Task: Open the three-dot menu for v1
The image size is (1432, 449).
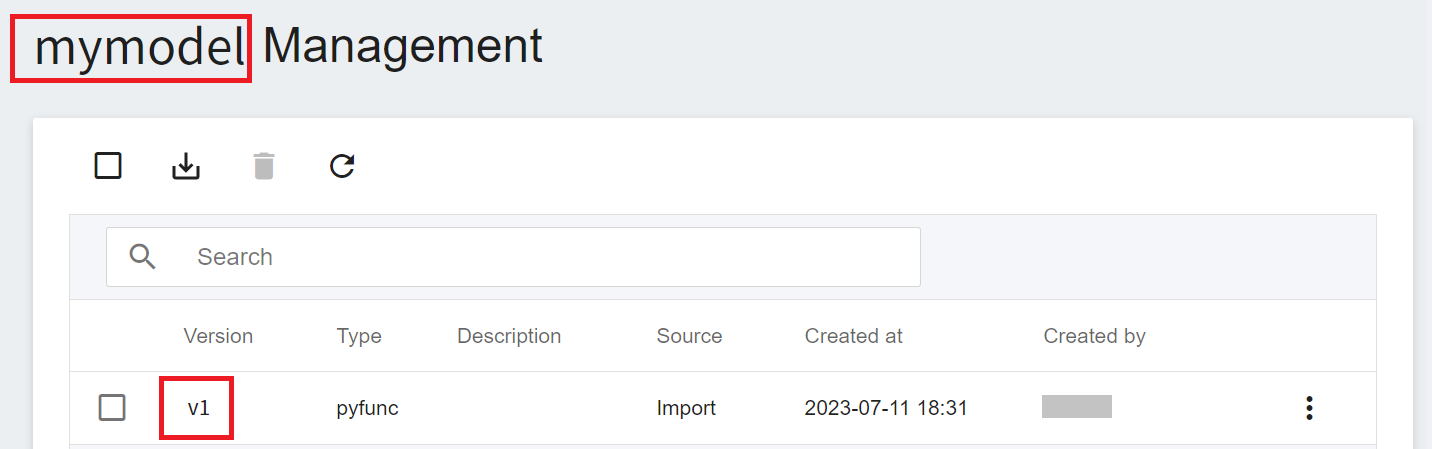Action: 1309,408
